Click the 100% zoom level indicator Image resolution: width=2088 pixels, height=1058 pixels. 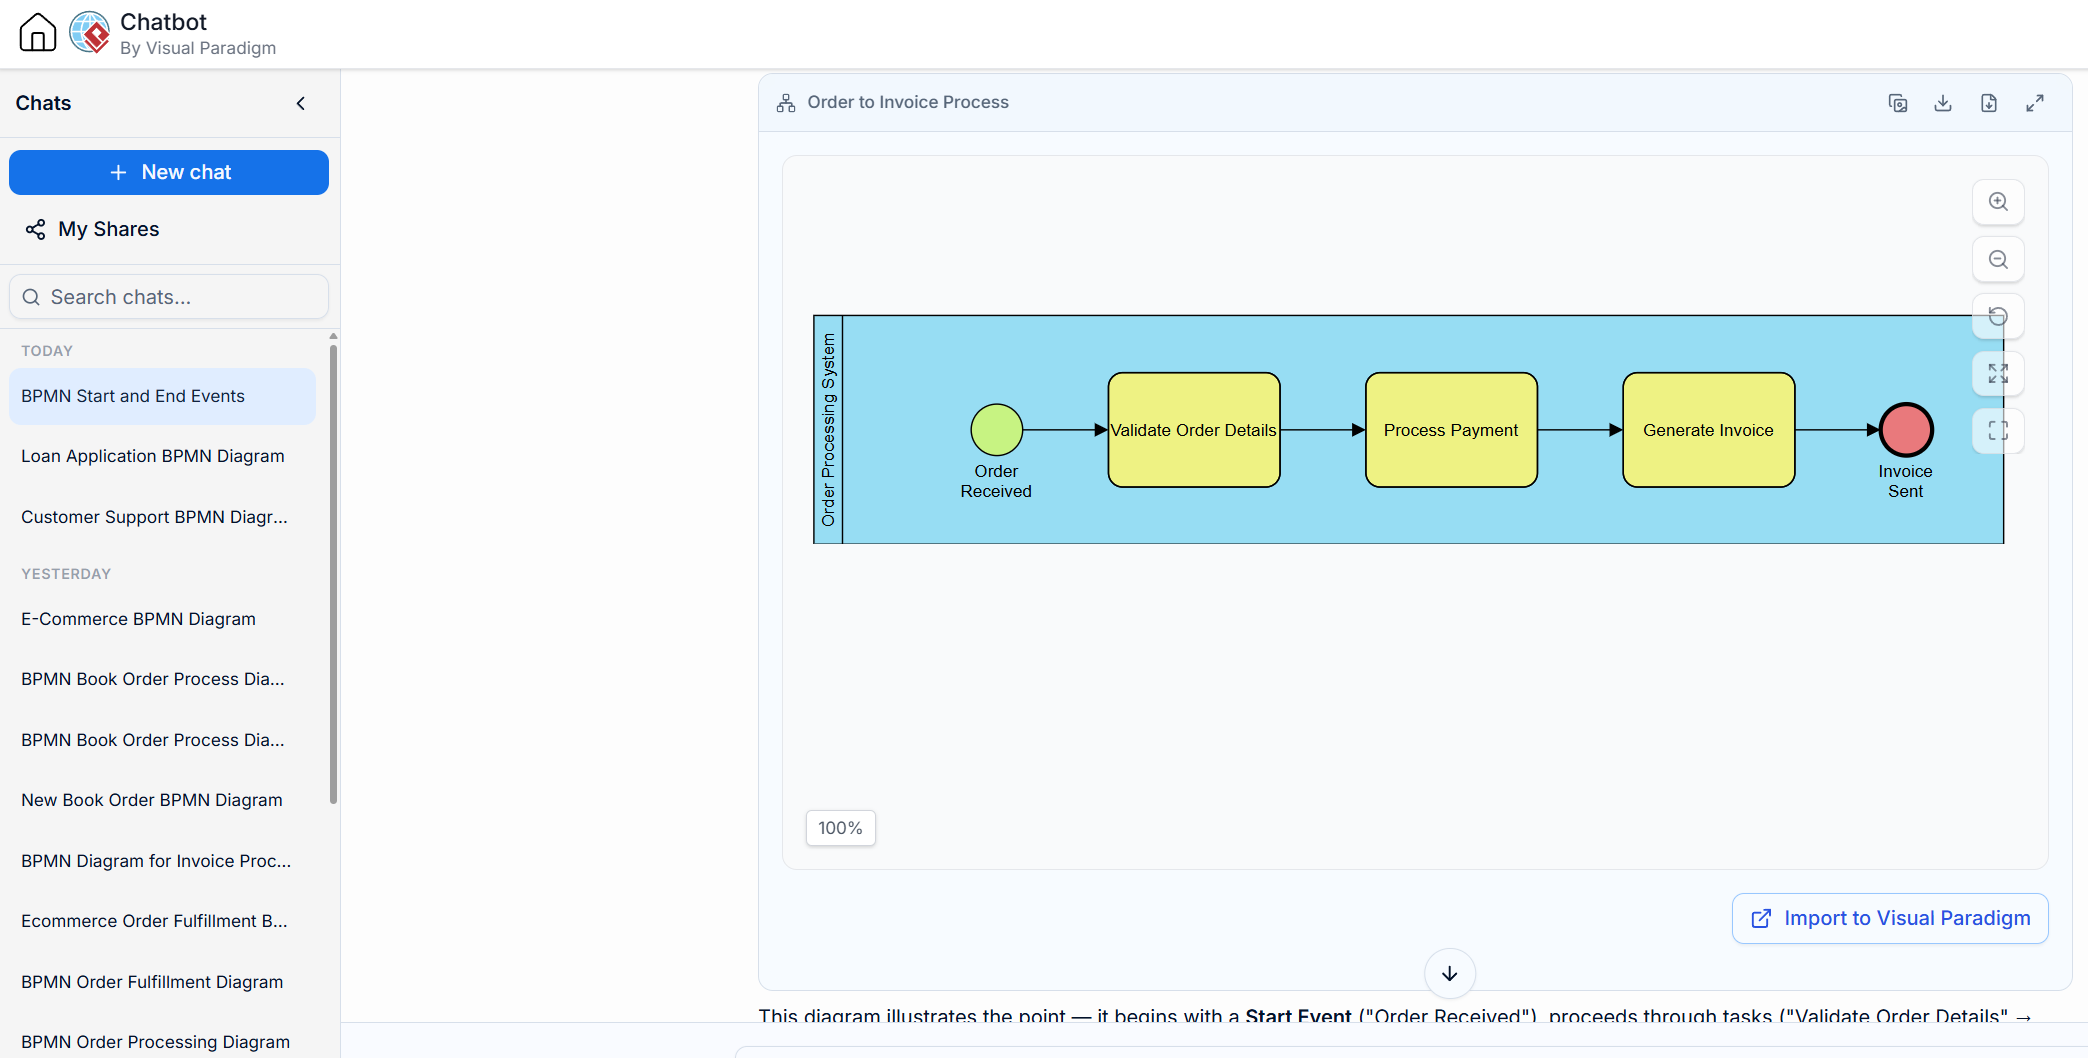pyautogui.click(x=841, y=828)
